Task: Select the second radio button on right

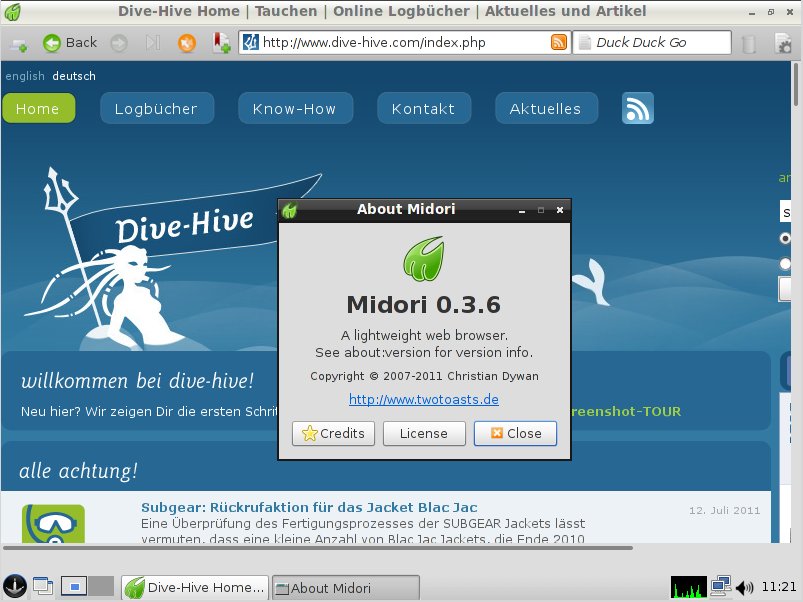Action: pyautogui.click(x=785, y=264)
